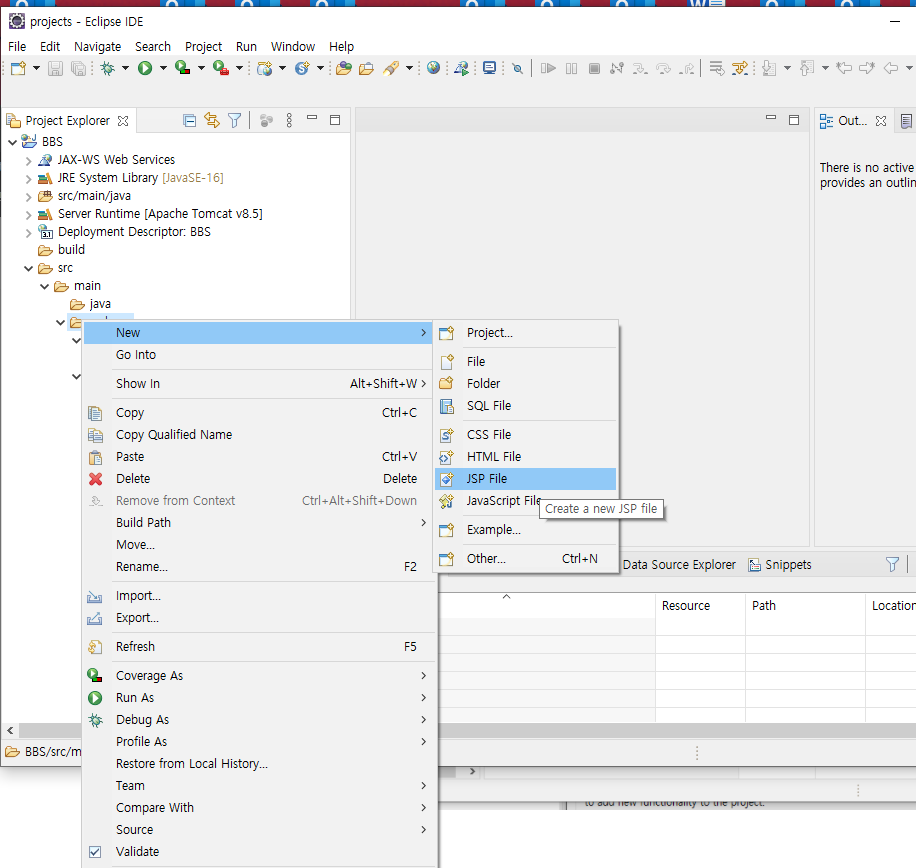Open the Show In submenu
Viewport: 916px width, 868px height.
[259, 384]
